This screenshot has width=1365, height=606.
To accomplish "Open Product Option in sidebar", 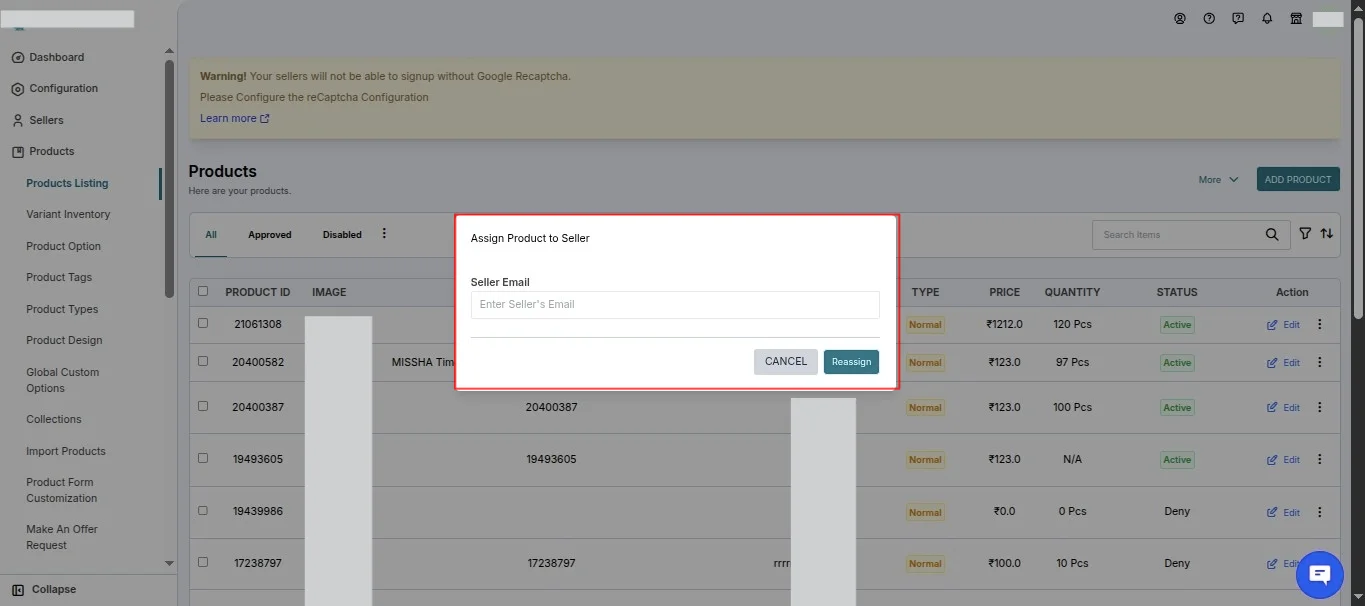I will click(x=63, y=246).
